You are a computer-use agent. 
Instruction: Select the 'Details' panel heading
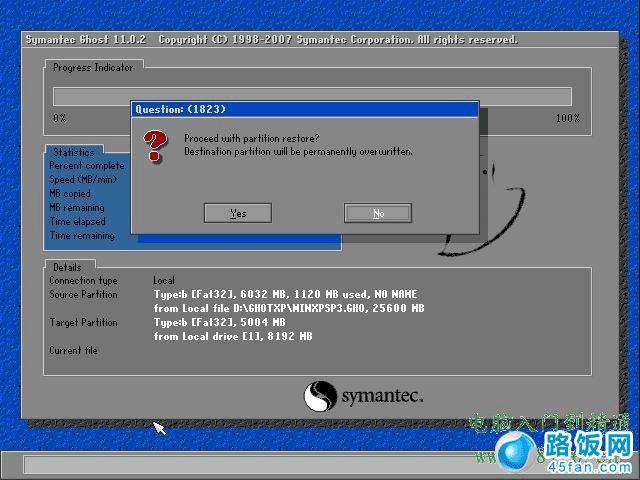(x=67, y=267)
